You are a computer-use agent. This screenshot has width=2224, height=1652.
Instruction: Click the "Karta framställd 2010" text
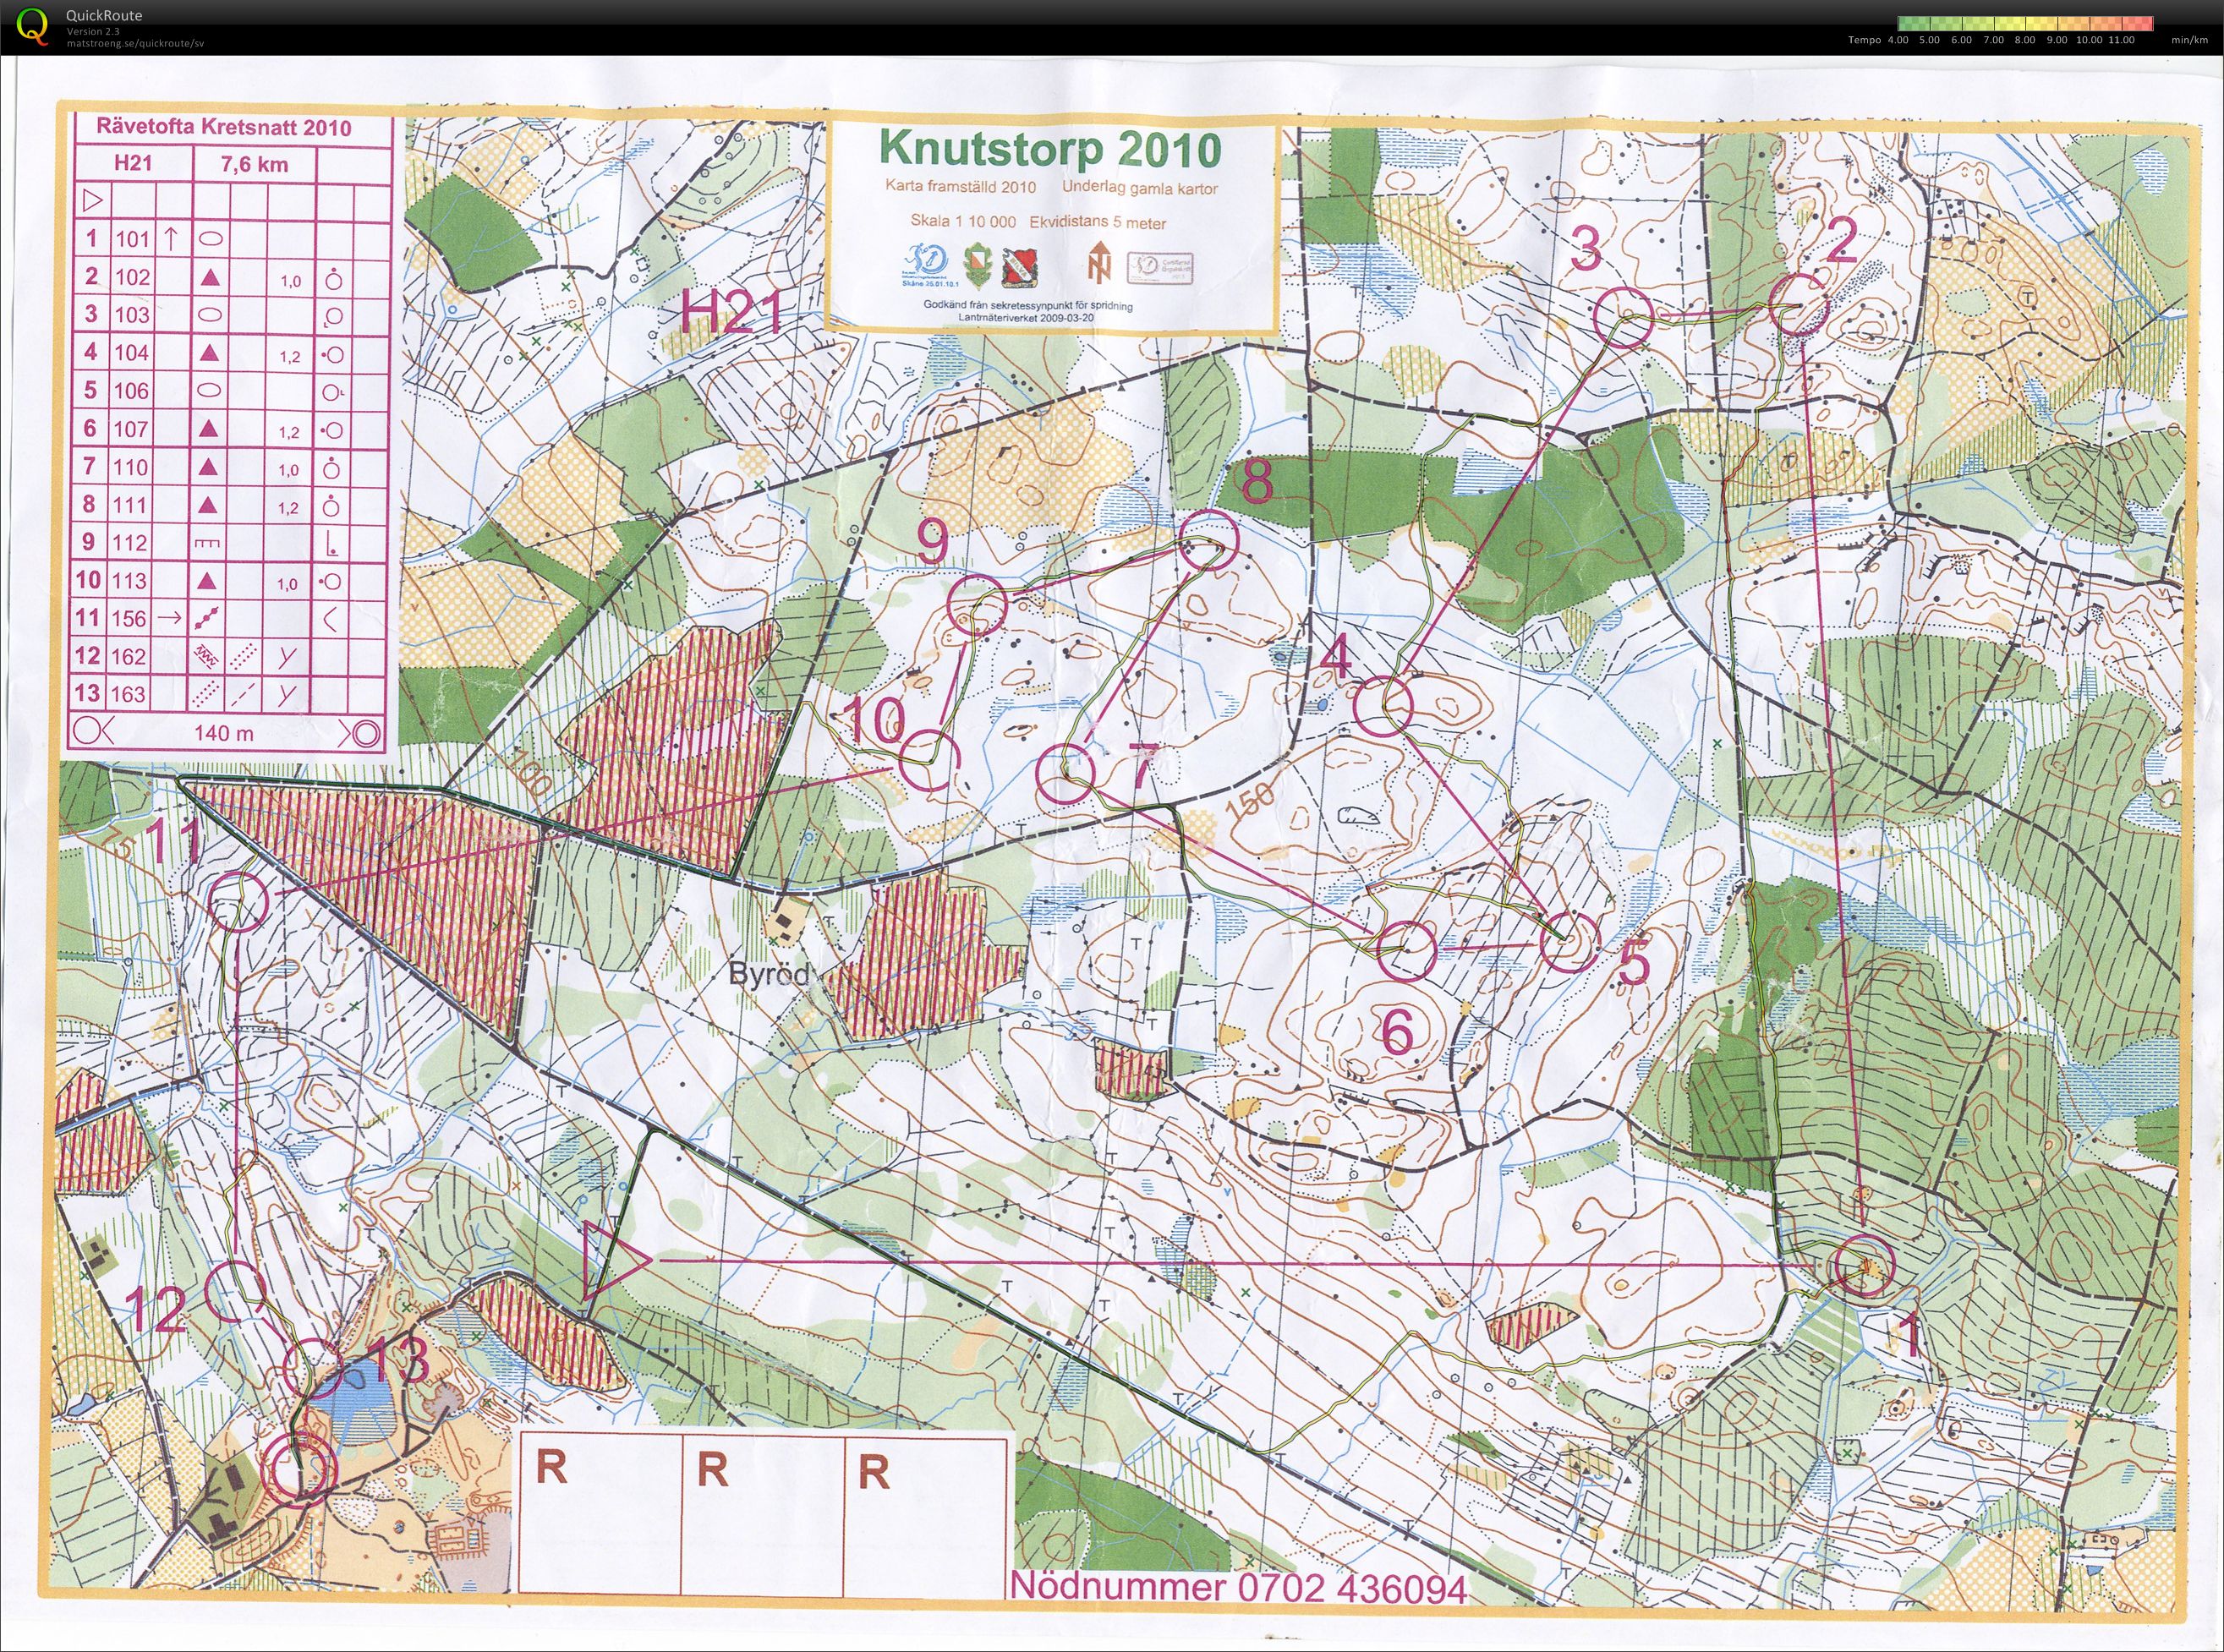pyautogui.click(x=960, y=186)
